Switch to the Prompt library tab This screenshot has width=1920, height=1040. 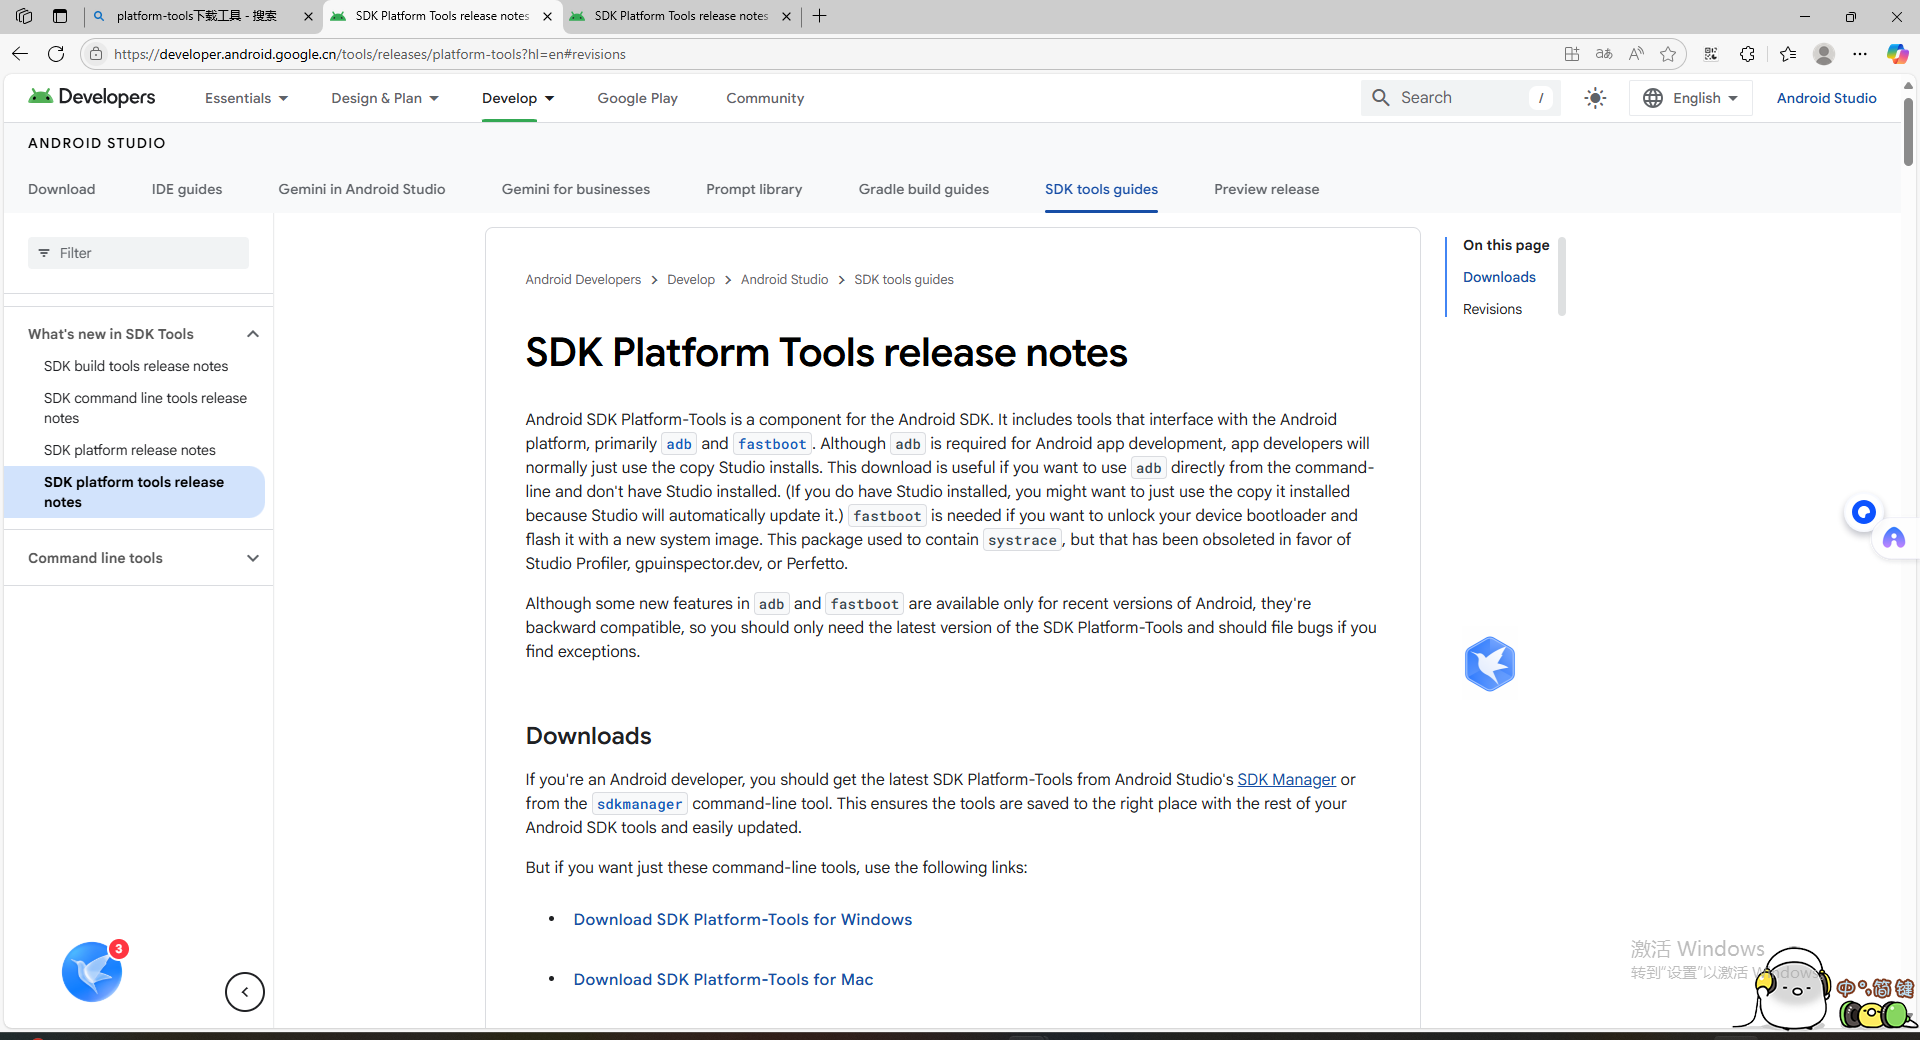[x=754, y=189]
